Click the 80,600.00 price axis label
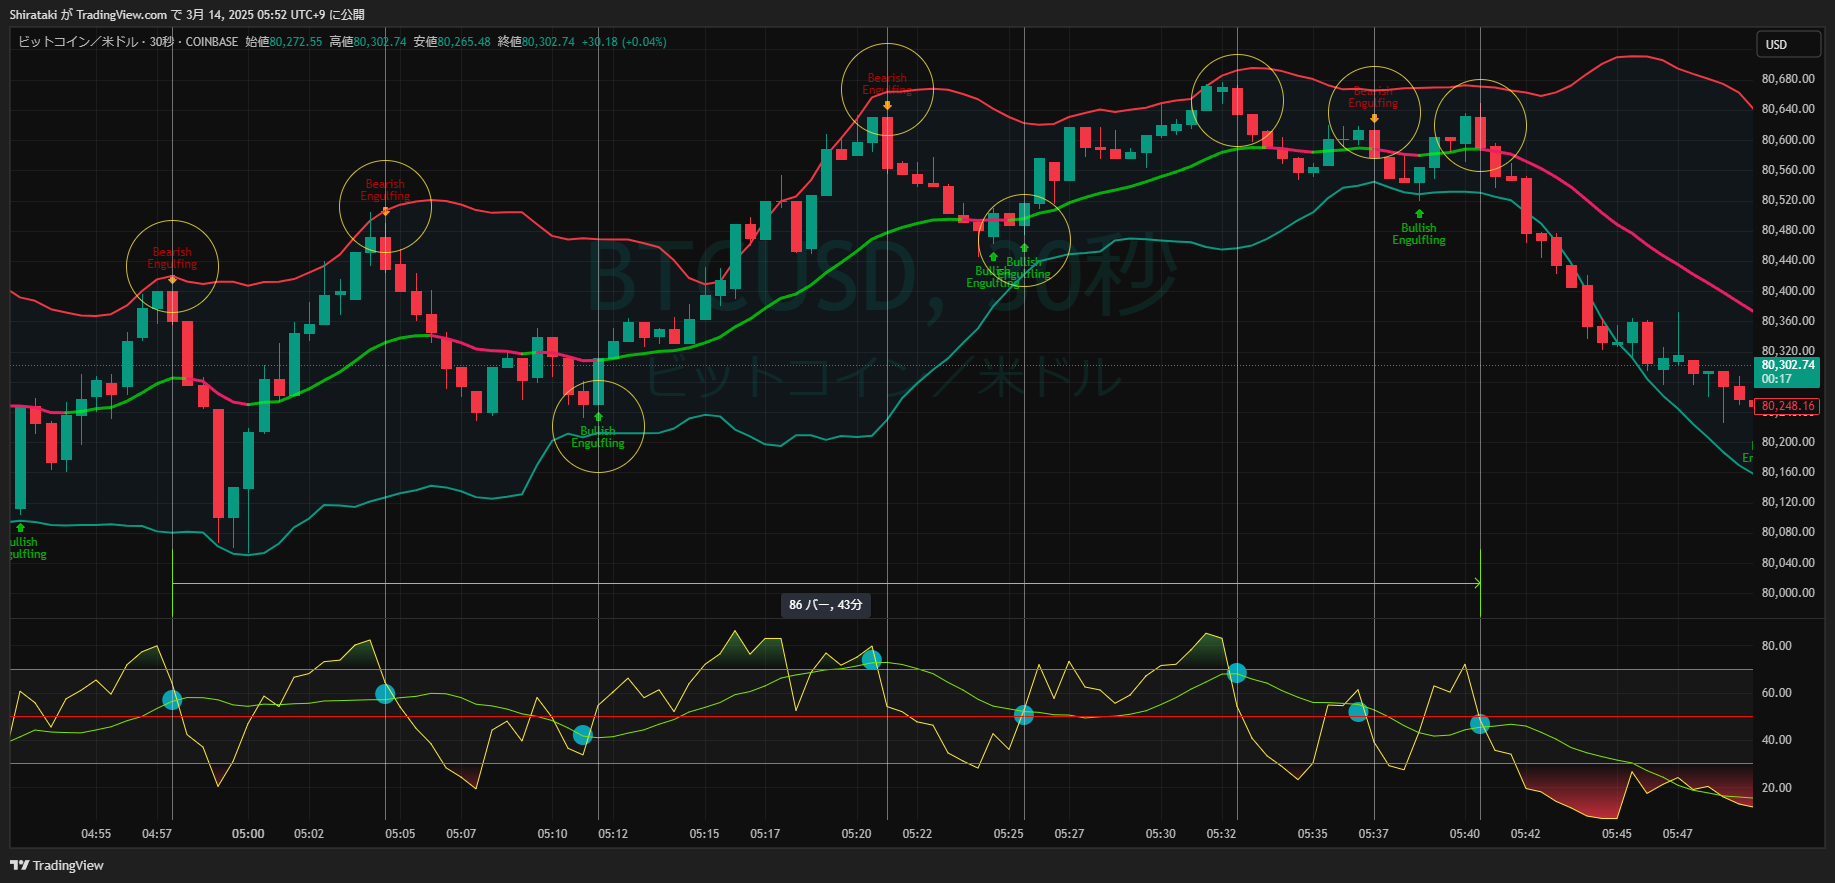 coord(1787,140)
